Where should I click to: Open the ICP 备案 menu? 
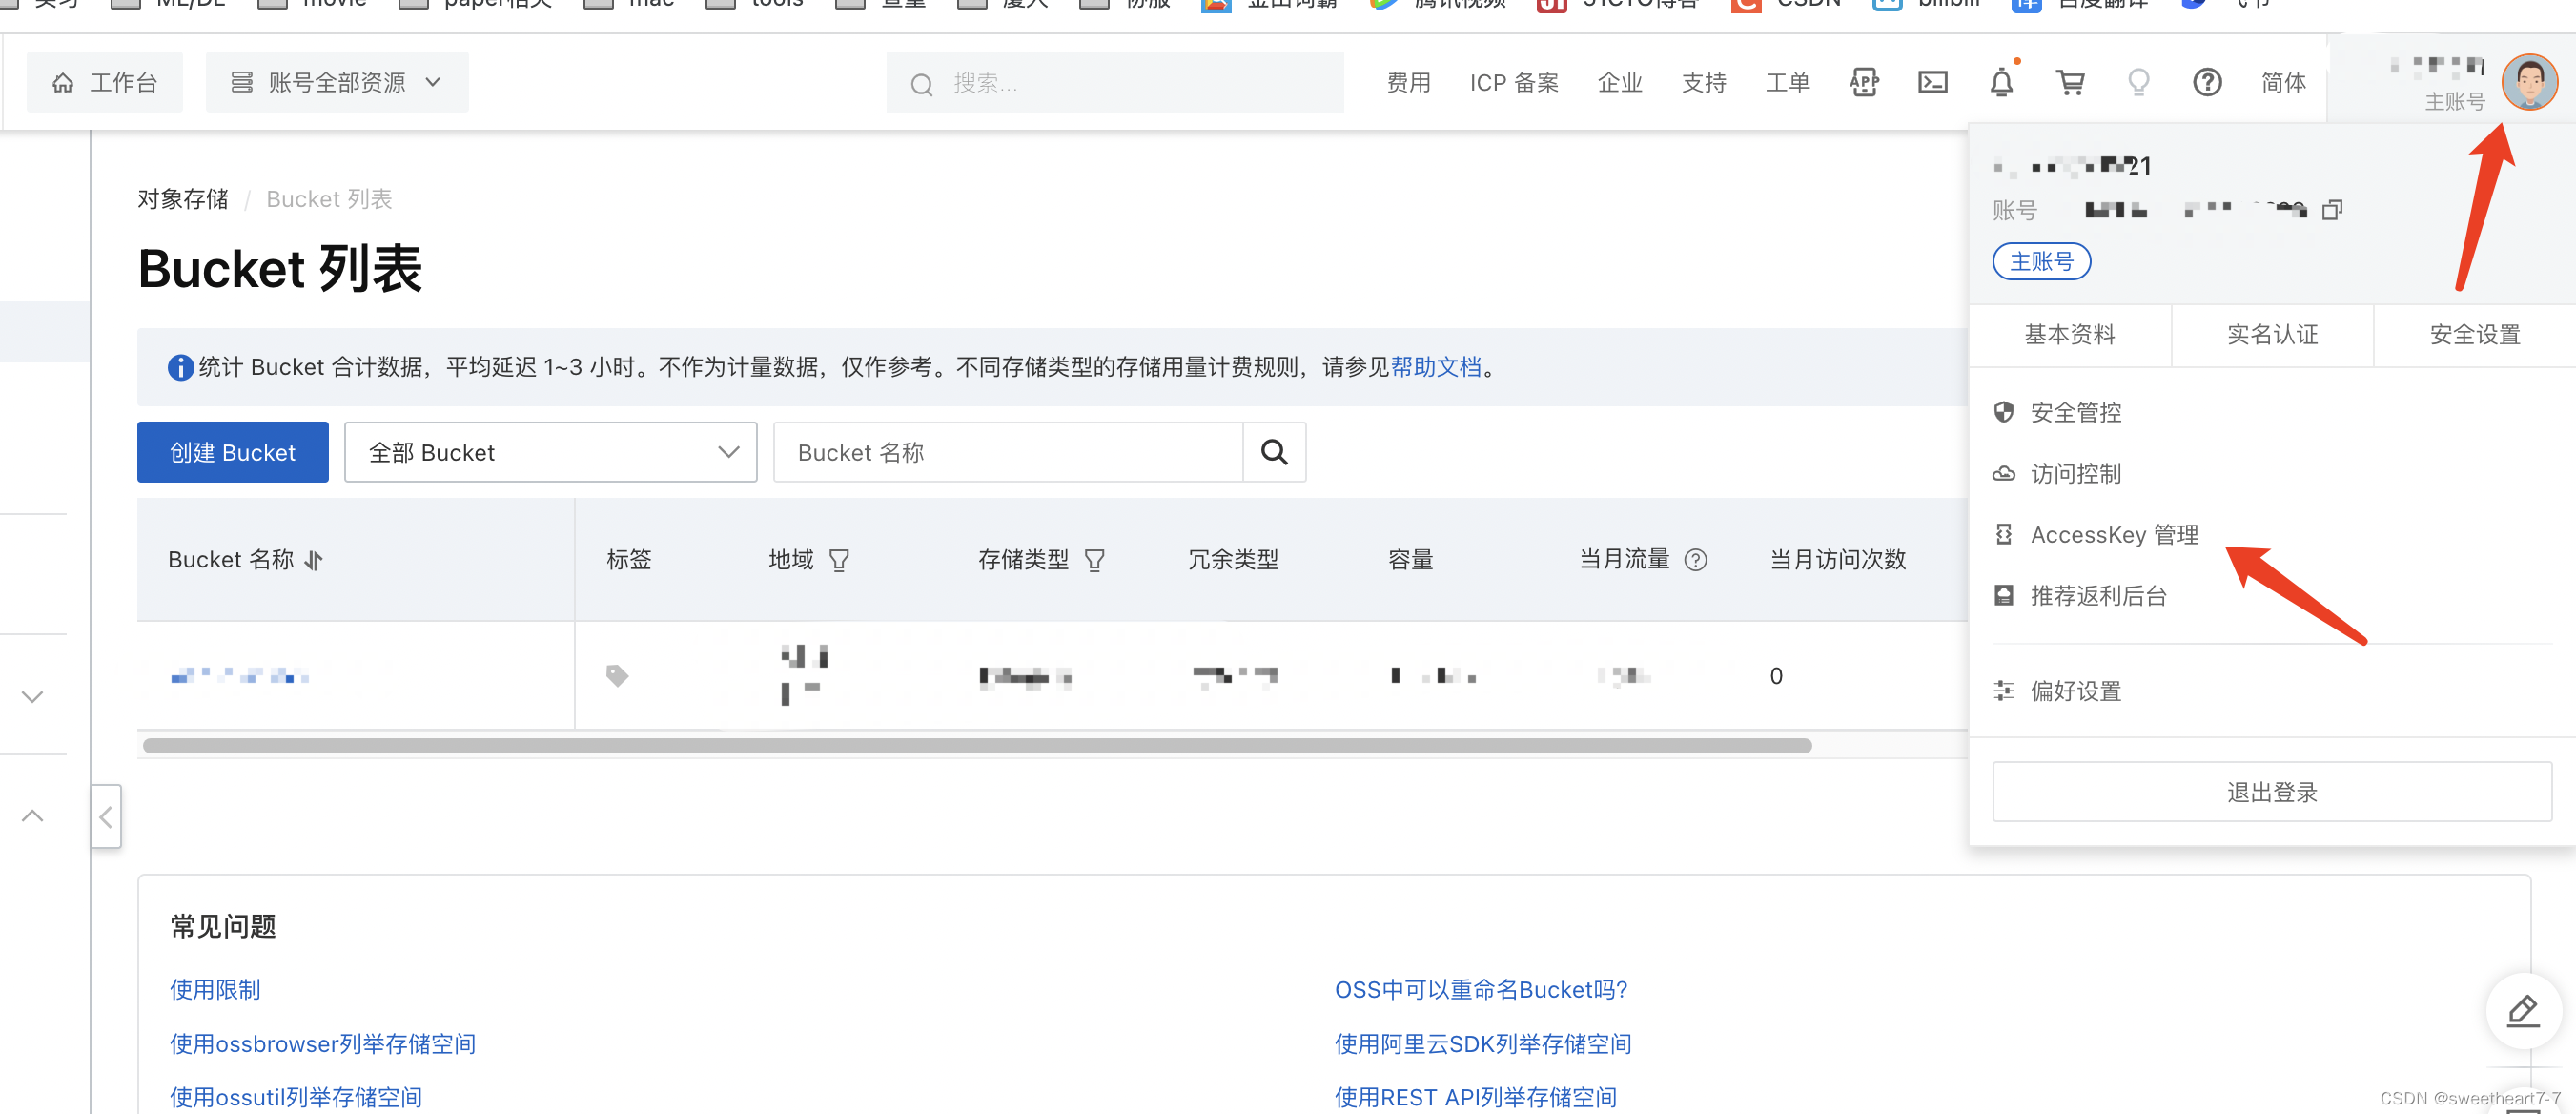1514,83
